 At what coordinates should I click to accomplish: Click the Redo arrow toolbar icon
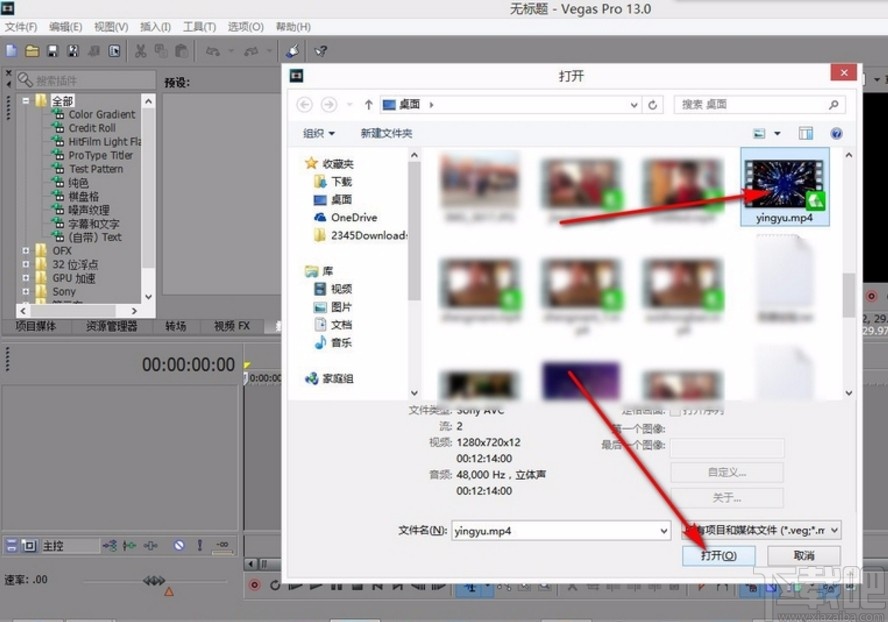click(251, 52)
